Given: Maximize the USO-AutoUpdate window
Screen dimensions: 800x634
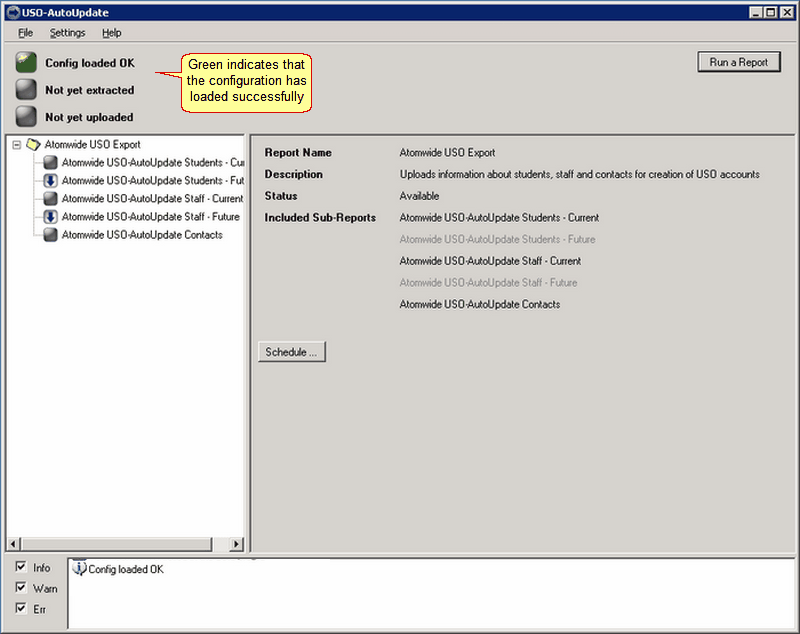Looking at the screenshot, I should [771, 12].
